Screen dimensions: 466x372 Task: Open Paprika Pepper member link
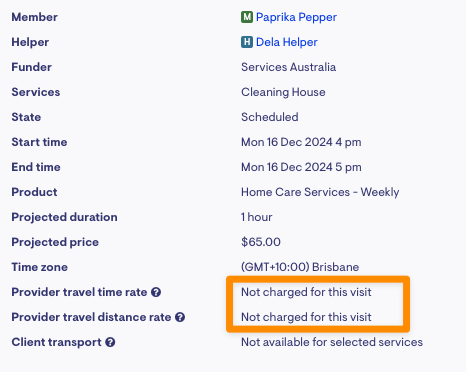click(x=296, y=17)
